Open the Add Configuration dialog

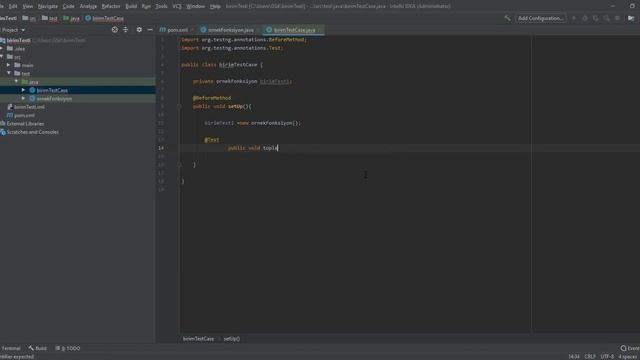[540, 18]
